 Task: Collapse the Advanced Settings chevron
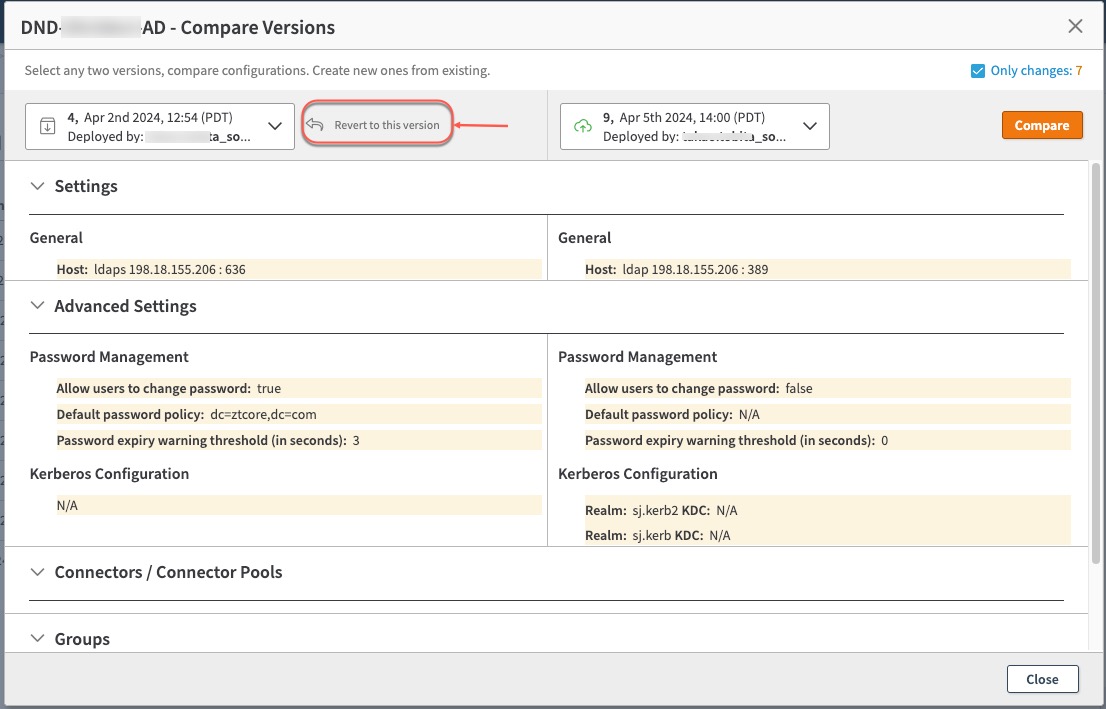[38, 306]
